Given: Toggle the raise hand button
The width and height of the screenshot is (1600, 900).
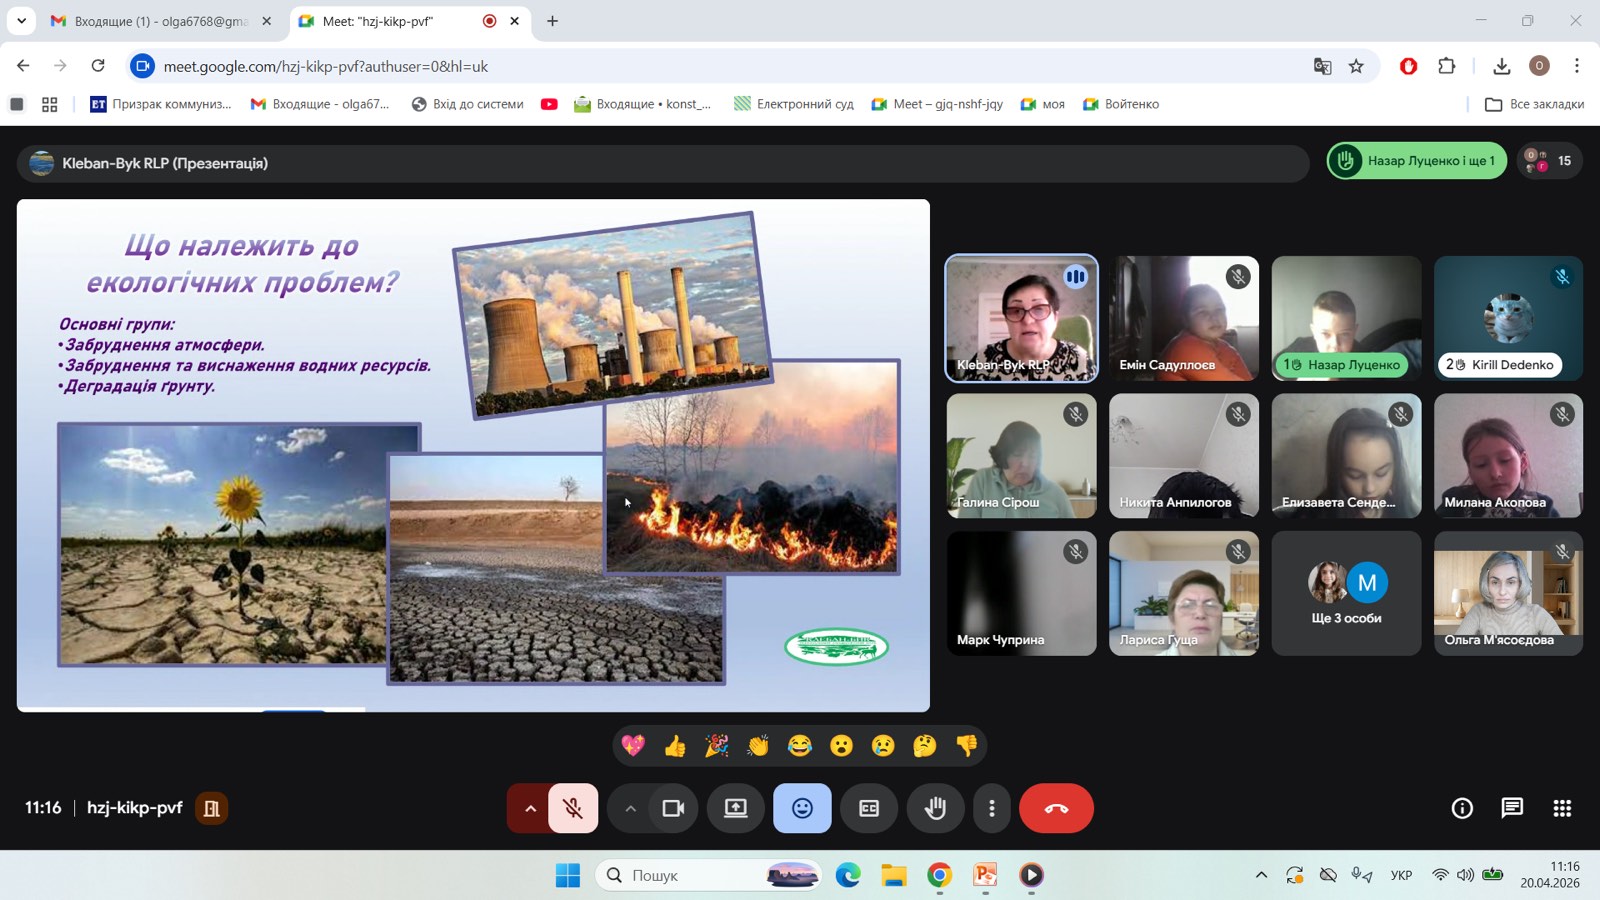Looking at the screenshot, I should tap(936, 808).
